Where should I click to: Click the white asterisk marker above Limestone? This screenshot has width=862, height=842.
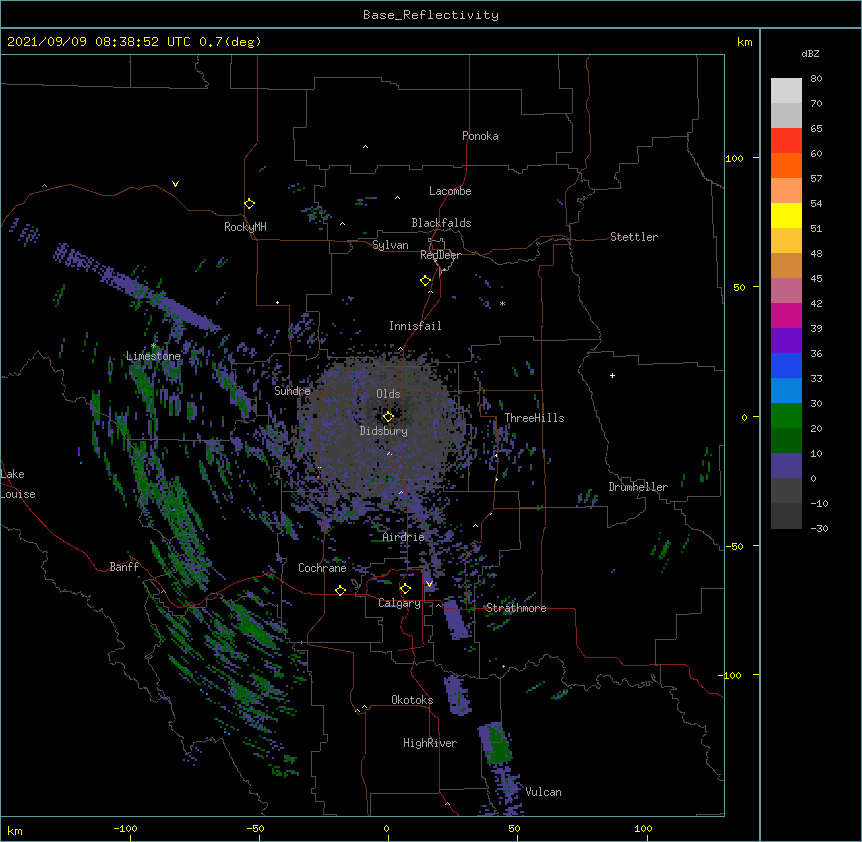(153, 346)
